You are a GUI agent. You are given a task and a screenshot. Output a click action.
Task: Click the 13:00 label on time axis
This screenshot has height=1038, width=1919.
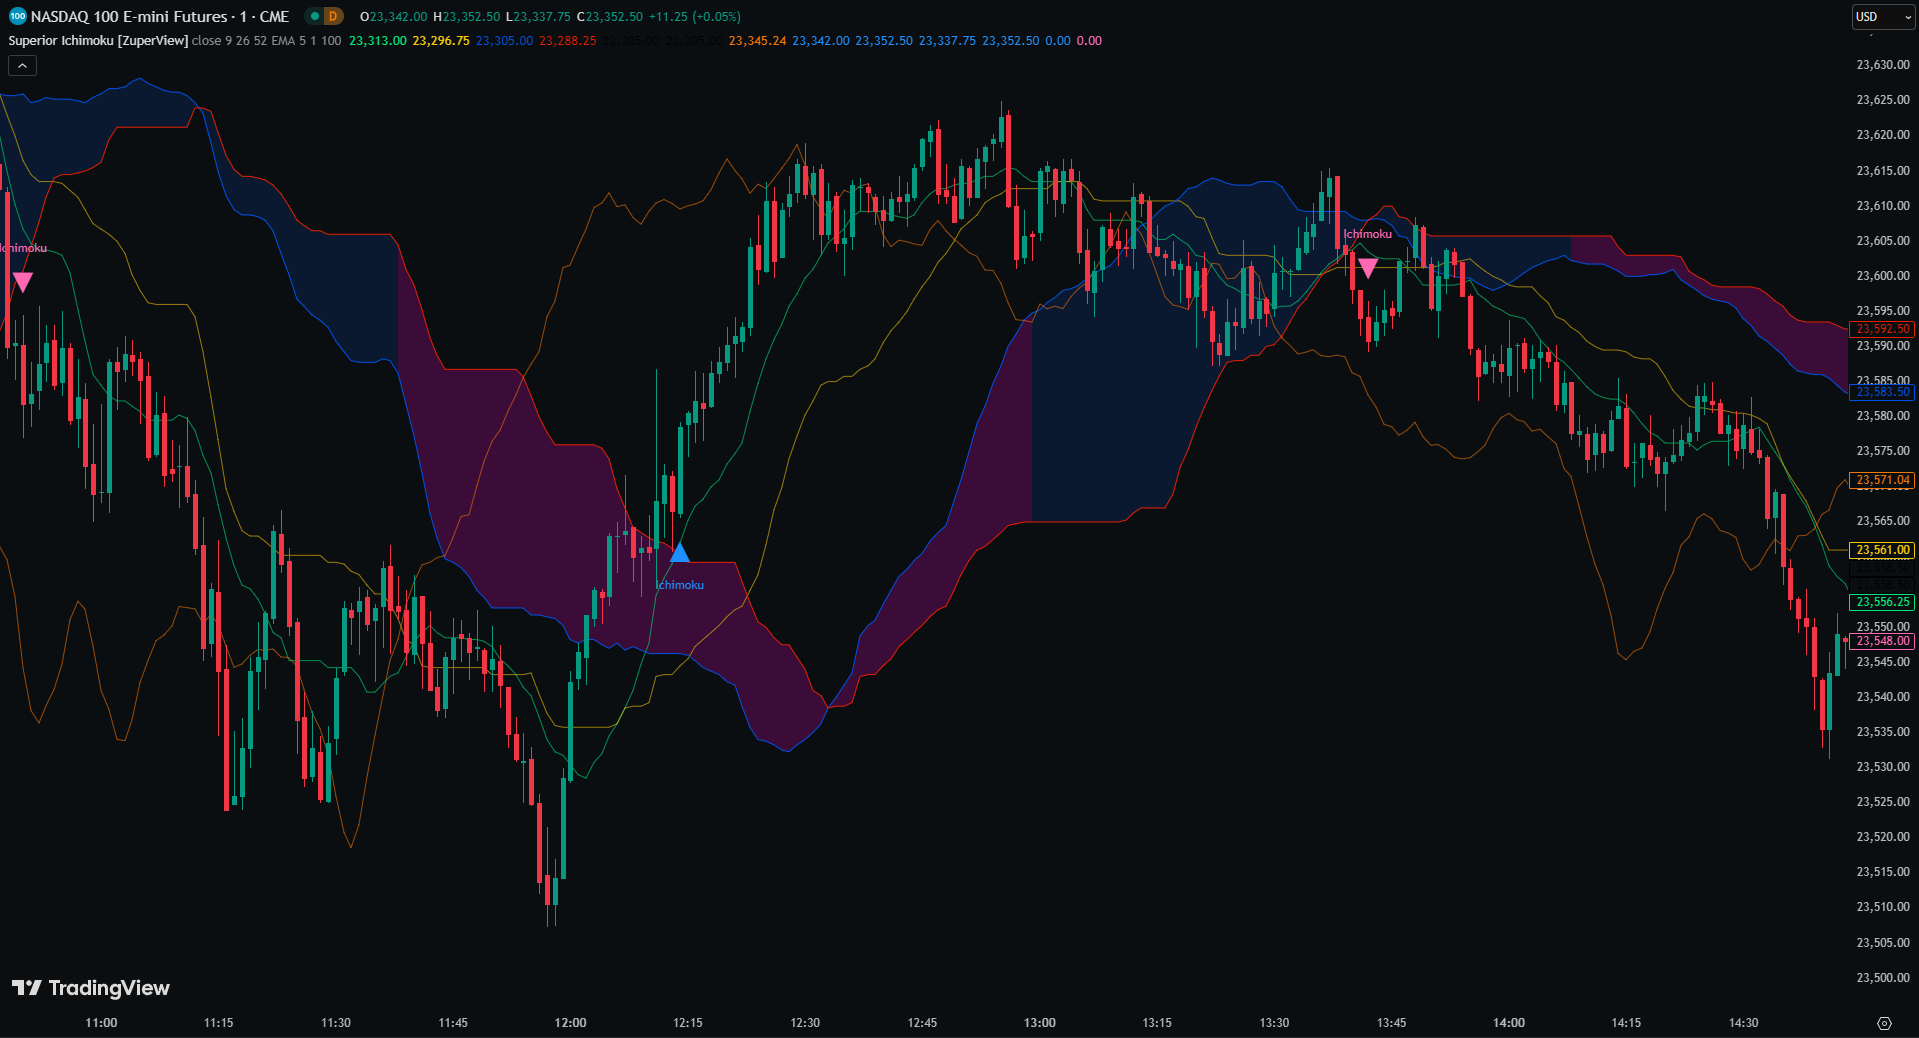click(x=1039, y=1023)
